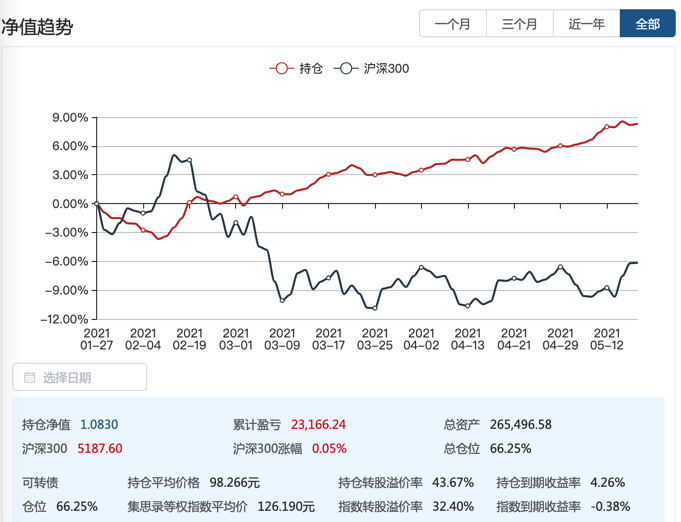Toggle the 沪深300 series legend
This screenshot has height=522, width=681.
[372, 69]
